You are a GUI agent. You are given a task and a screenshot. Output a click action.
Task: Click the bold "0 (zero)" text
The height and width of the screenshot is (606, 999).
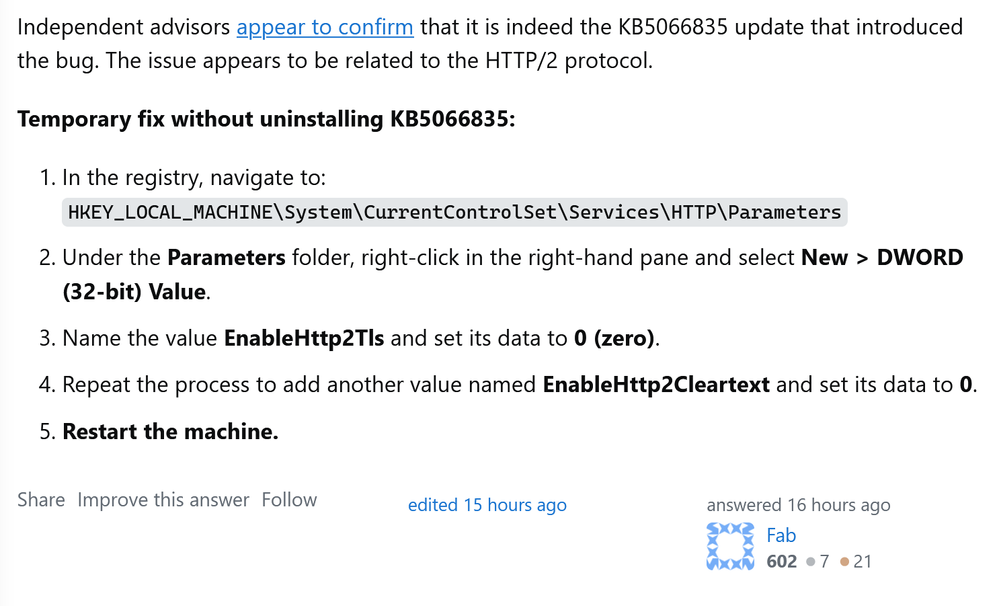tap(615, 338)
